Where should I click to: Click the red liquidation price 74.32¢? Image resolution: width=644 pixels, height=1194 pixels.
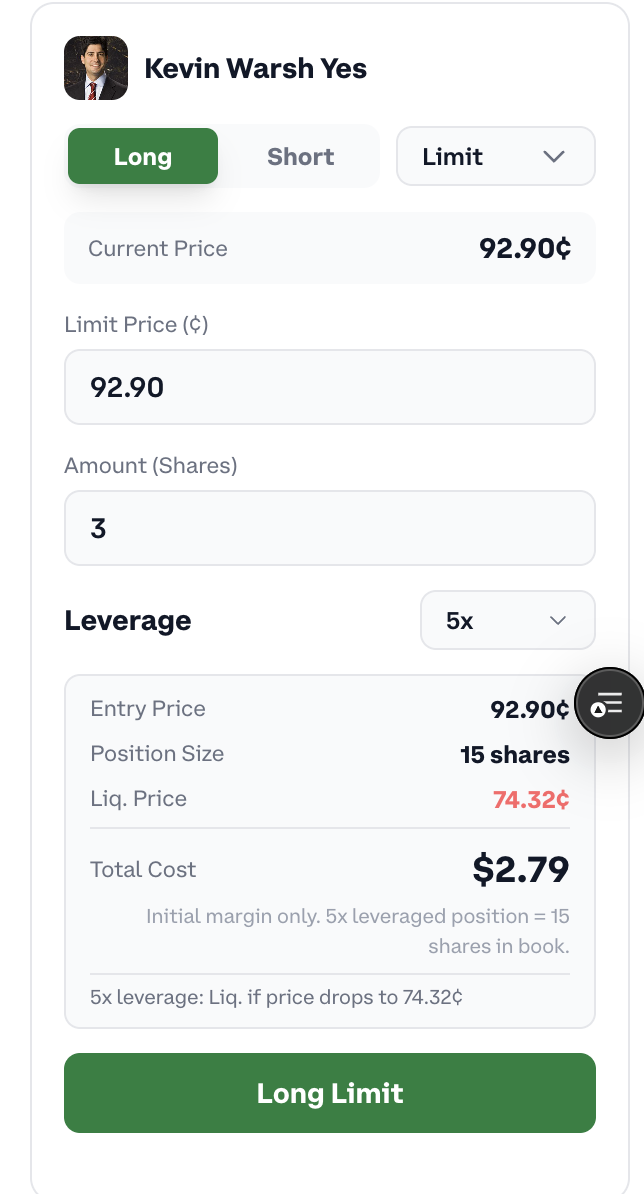click(x=531, y=800)
